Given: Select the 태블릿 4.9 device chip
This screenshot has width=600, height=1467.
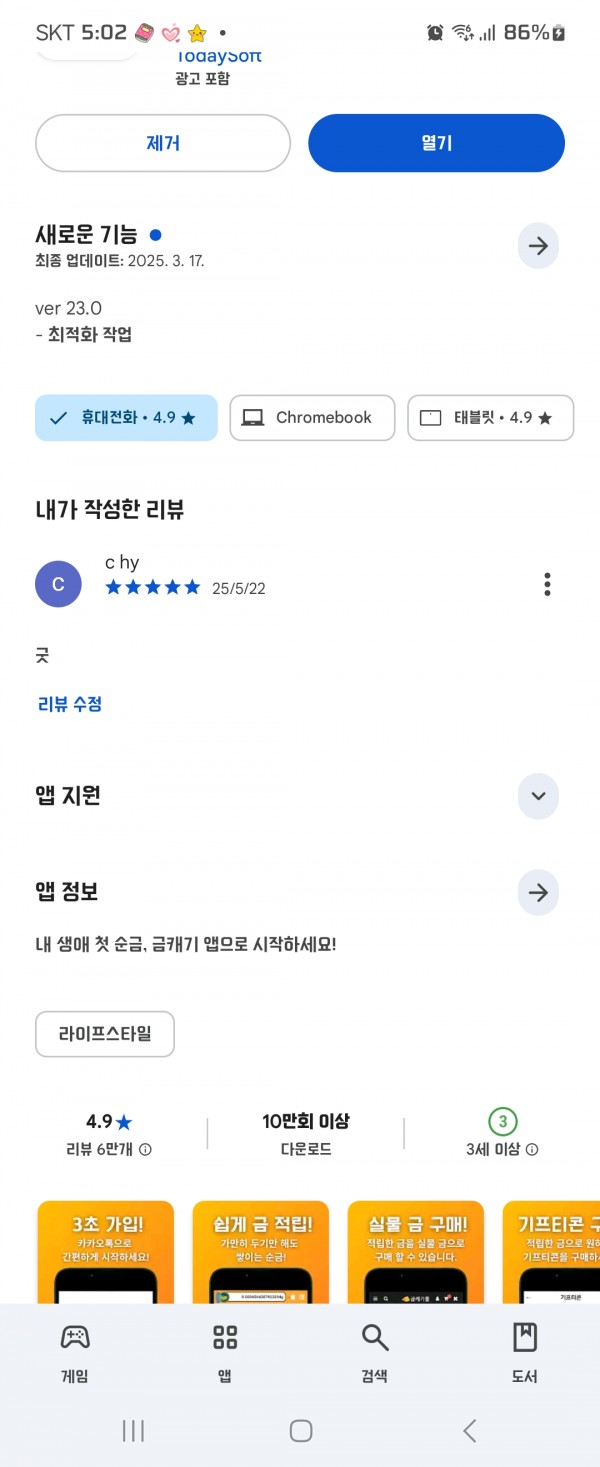Looking at the screenshot, I should click(491, 418).
